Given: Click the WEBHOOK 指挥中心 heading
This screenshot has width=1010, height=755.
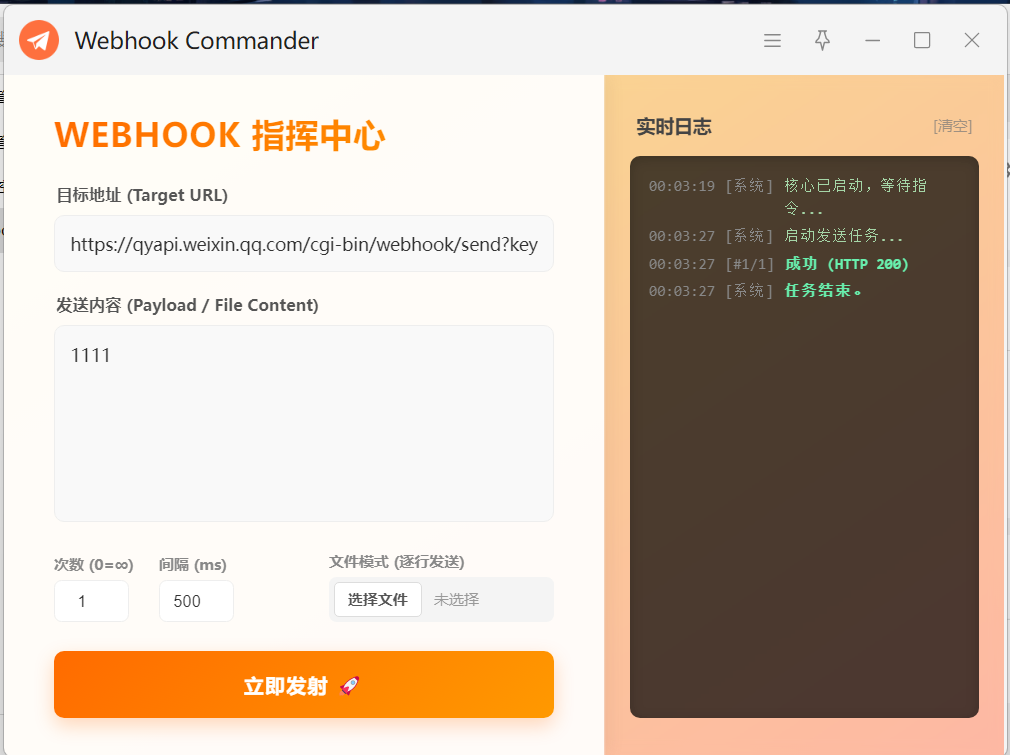Looking at the screenshot, I should 220,135.
